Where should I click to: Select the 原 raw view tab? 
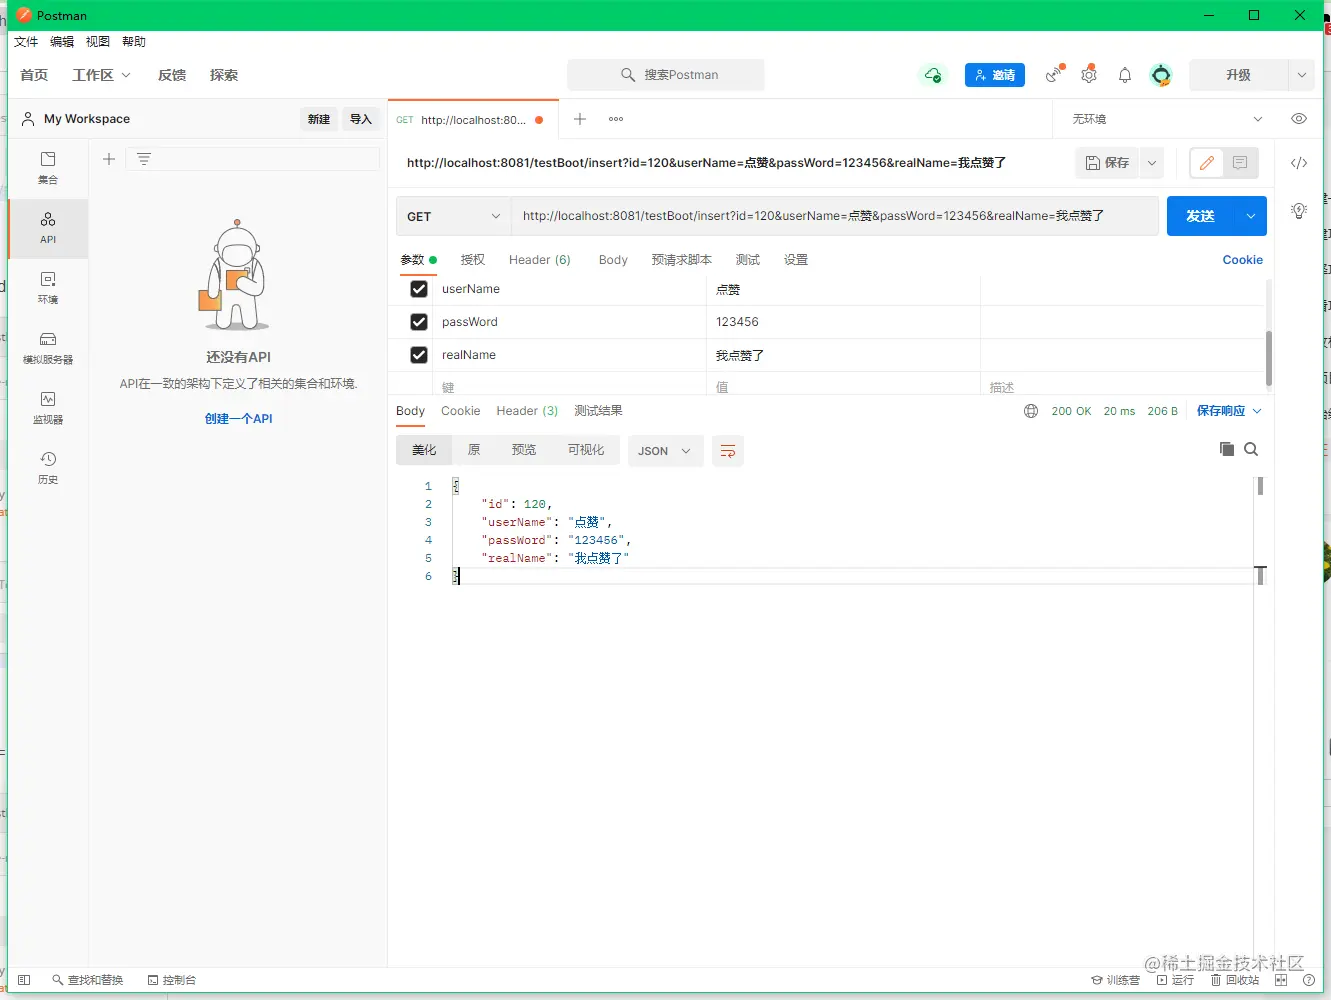(x=474, y=451)
